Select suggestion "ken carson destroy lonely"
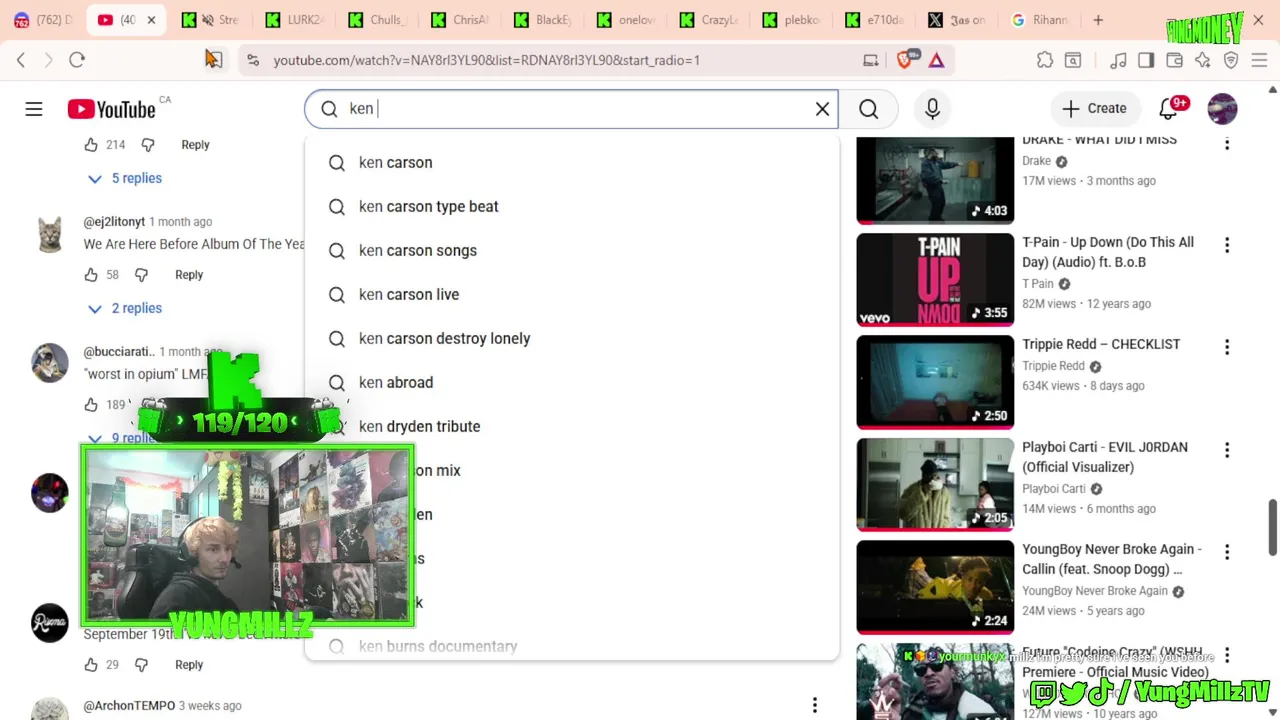This screenshot has height=720, width=1280. [x=571, y=338]
